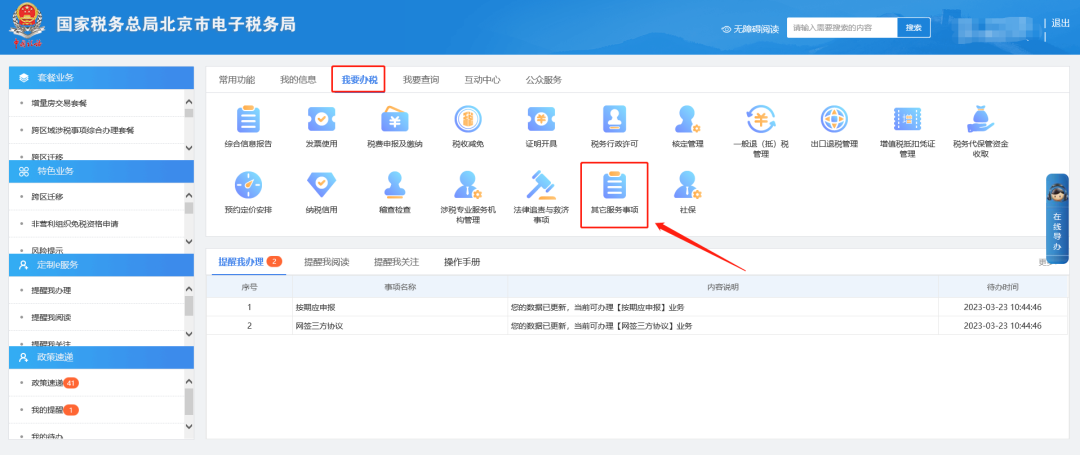The height and width of the screenshot is (455, 1080).
Task: Click 退出 to log out
Action: click(1060, 24)
